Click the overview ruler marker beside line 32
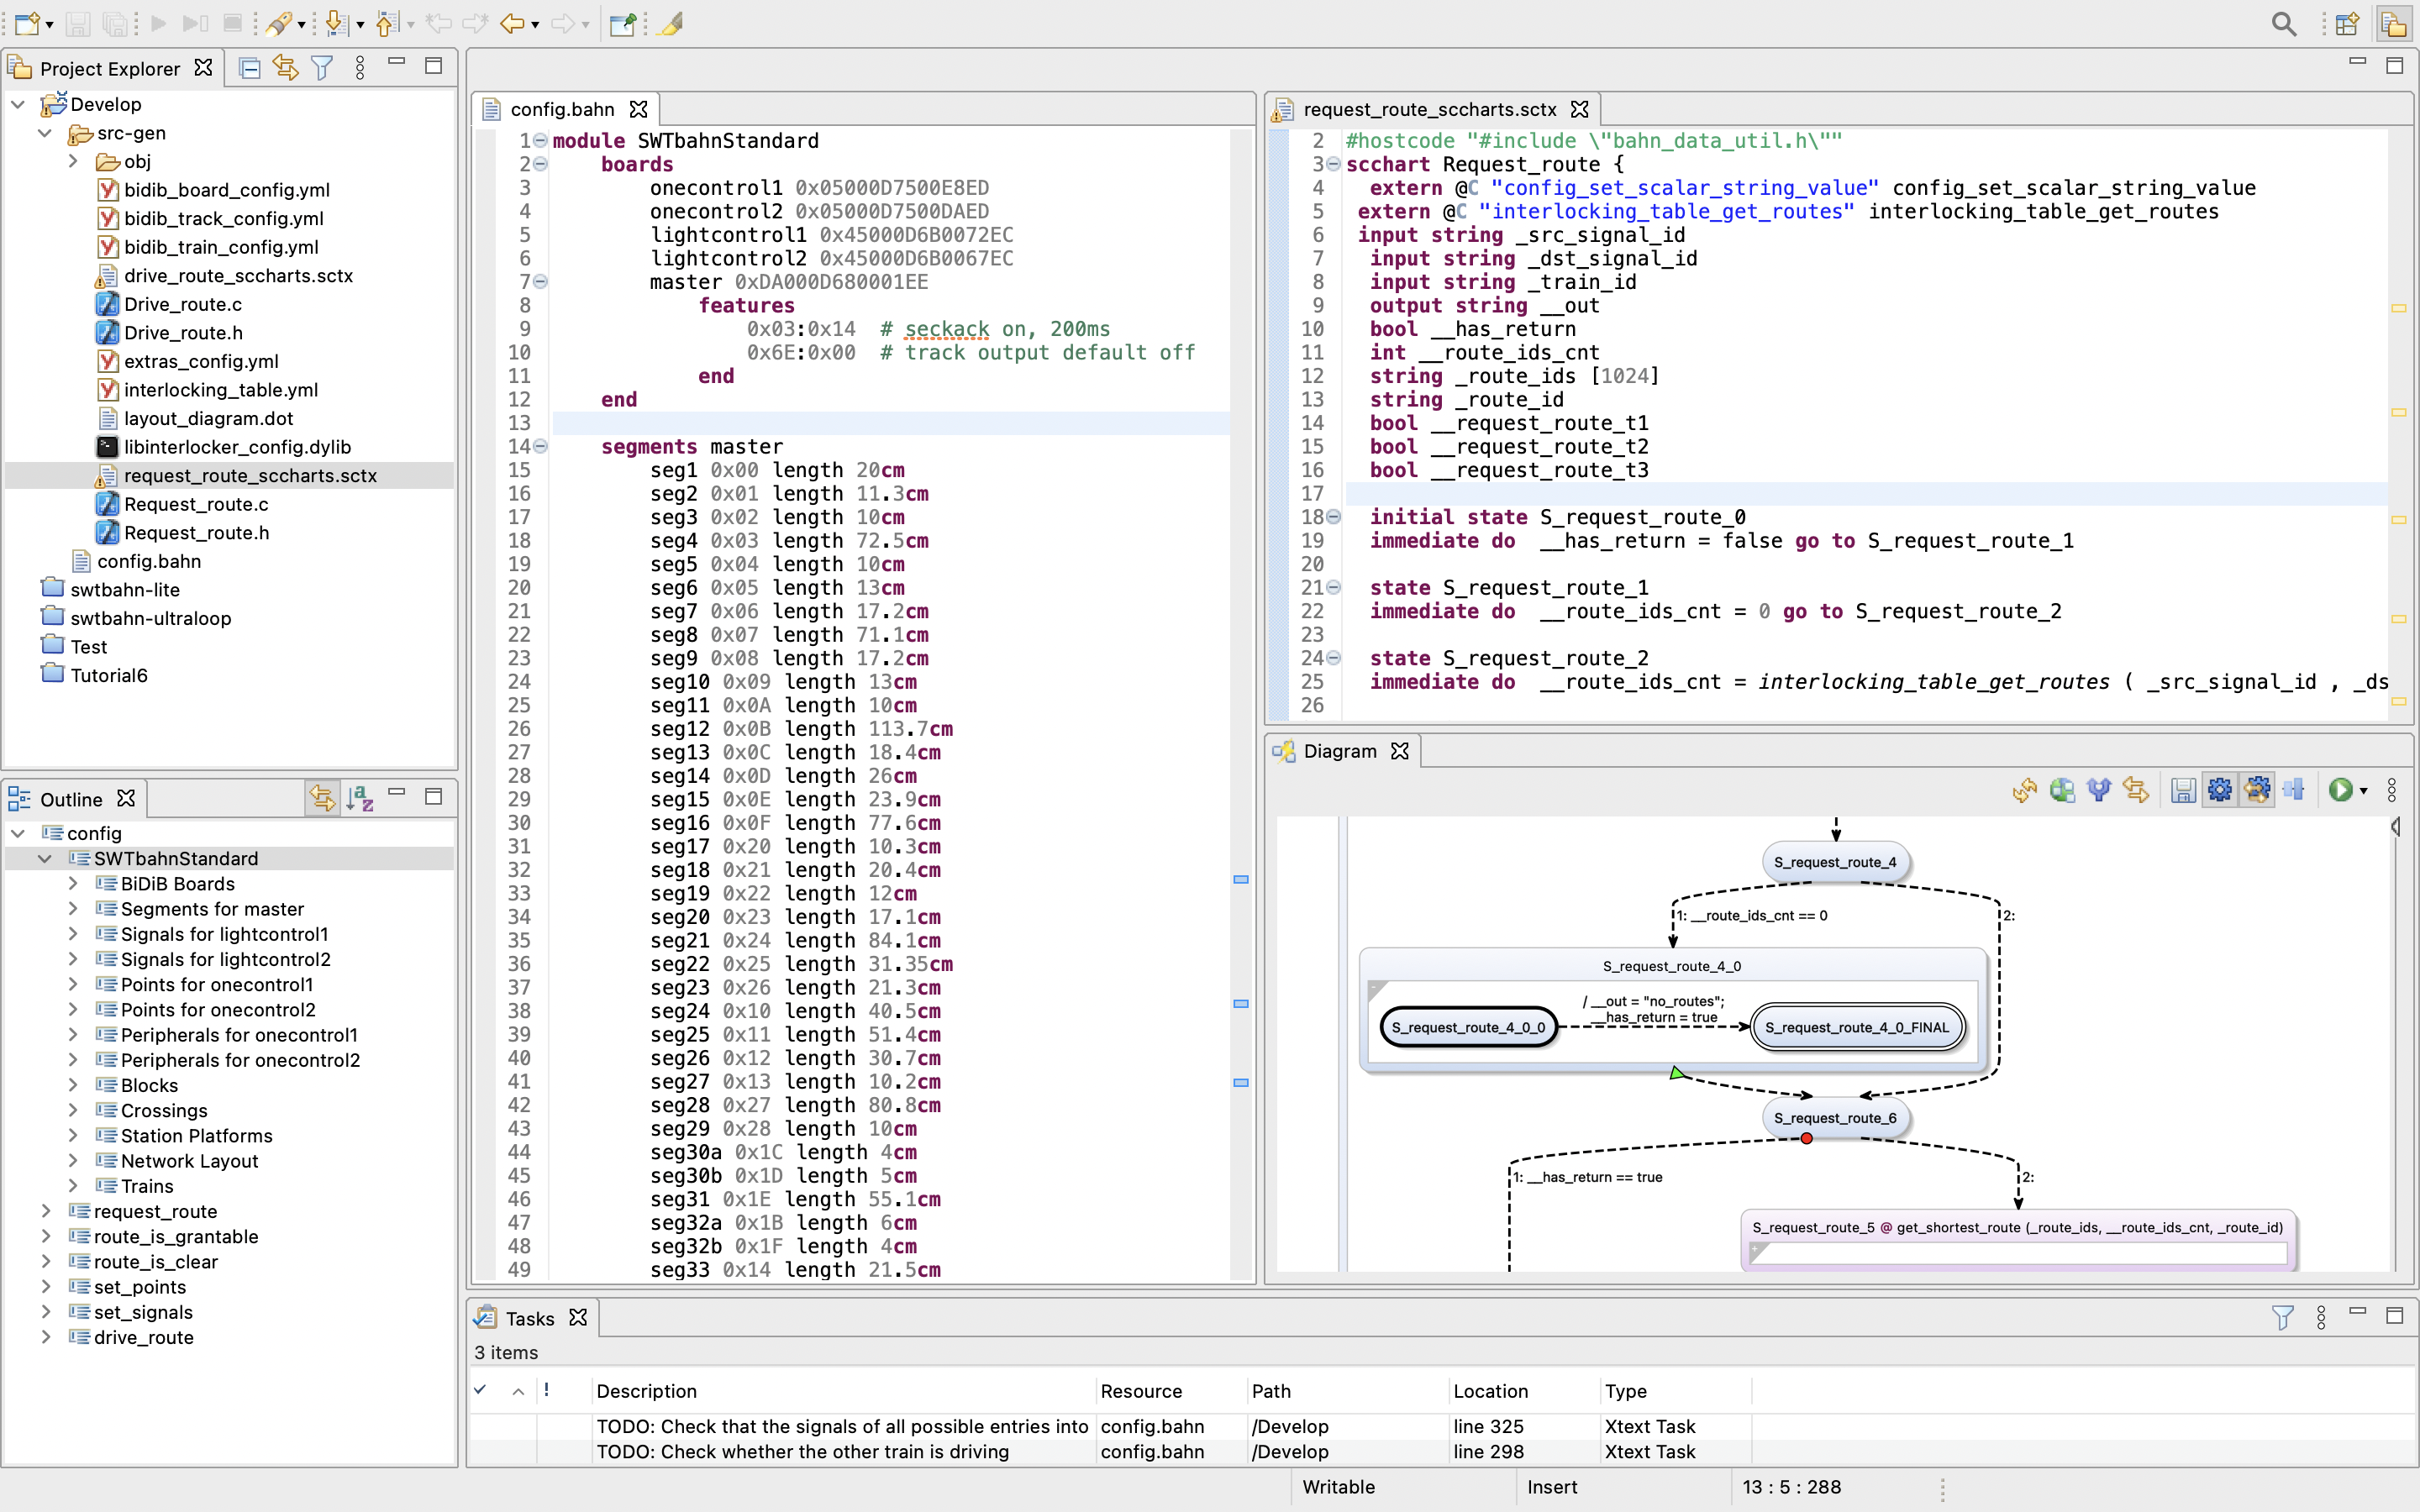This screenshot has width=2420, height=1512. [x=1240, y=879]
